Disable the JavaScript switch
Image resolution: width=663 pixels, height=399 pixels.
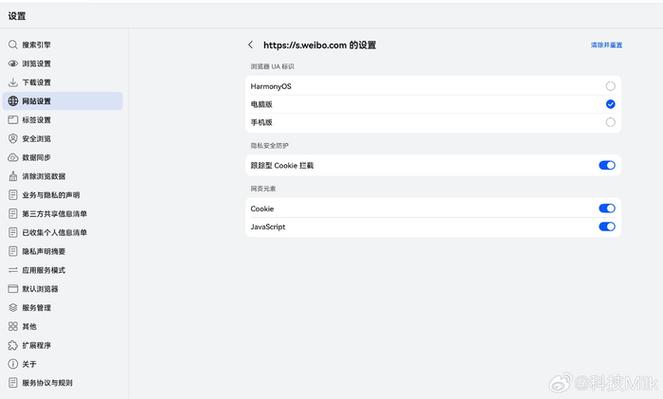[x=607, y=227]
